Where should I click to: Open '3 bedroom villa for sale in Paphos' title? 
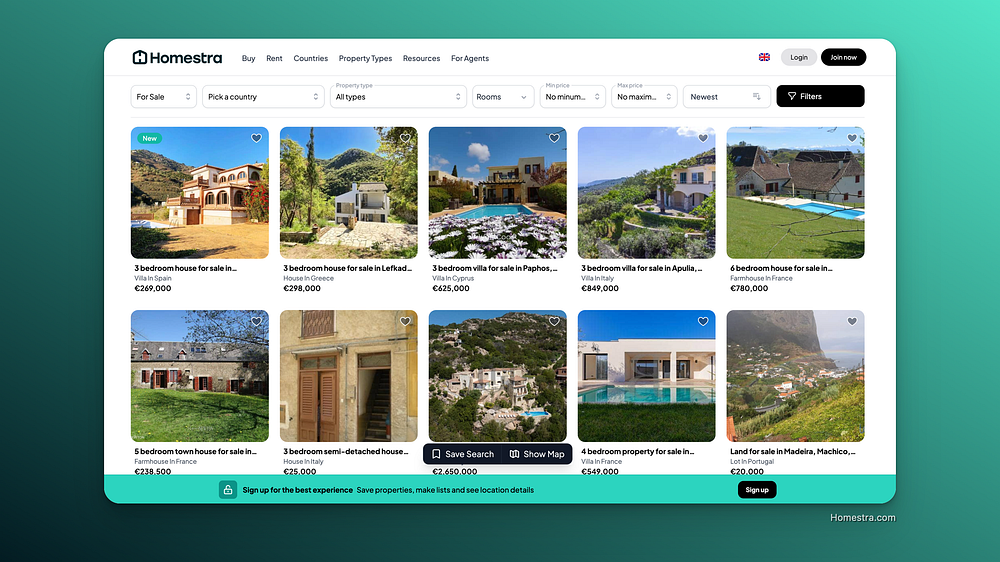point(495,268)
